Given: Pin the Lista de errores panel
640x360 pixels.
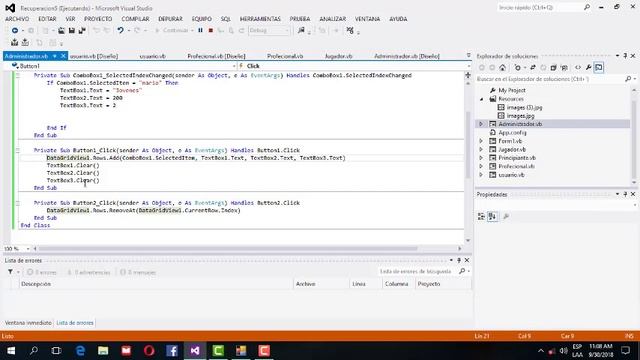Looking at the screenshot, I should point(459,260).
